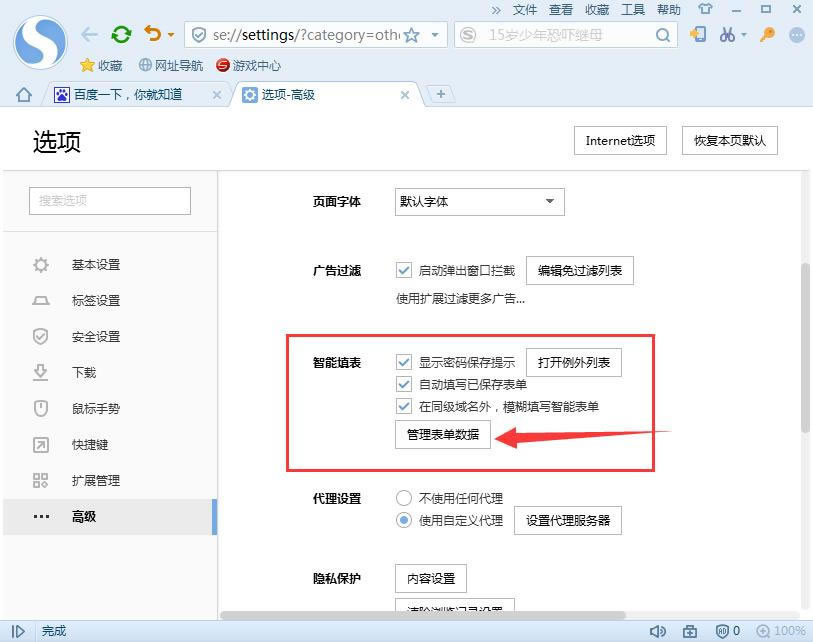Click the vertical scrollbar thumb
This screenshot has height=642, width=813.
805,347
